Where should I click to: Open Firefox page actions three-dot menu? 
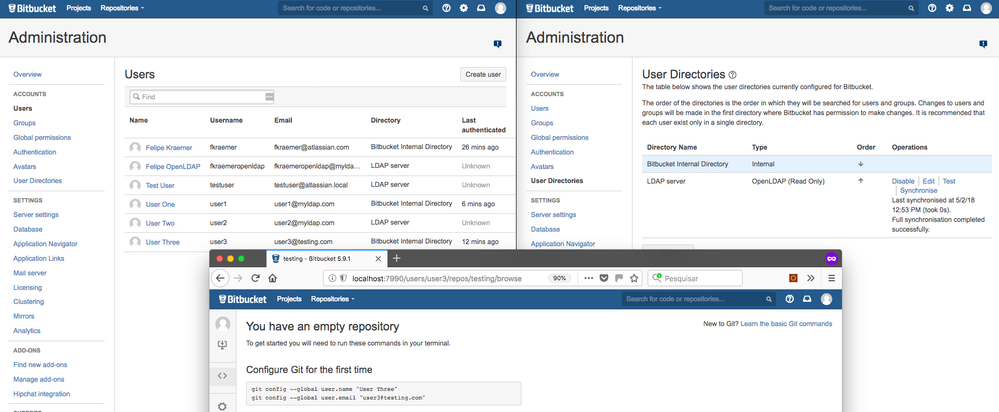pos(588,278)
